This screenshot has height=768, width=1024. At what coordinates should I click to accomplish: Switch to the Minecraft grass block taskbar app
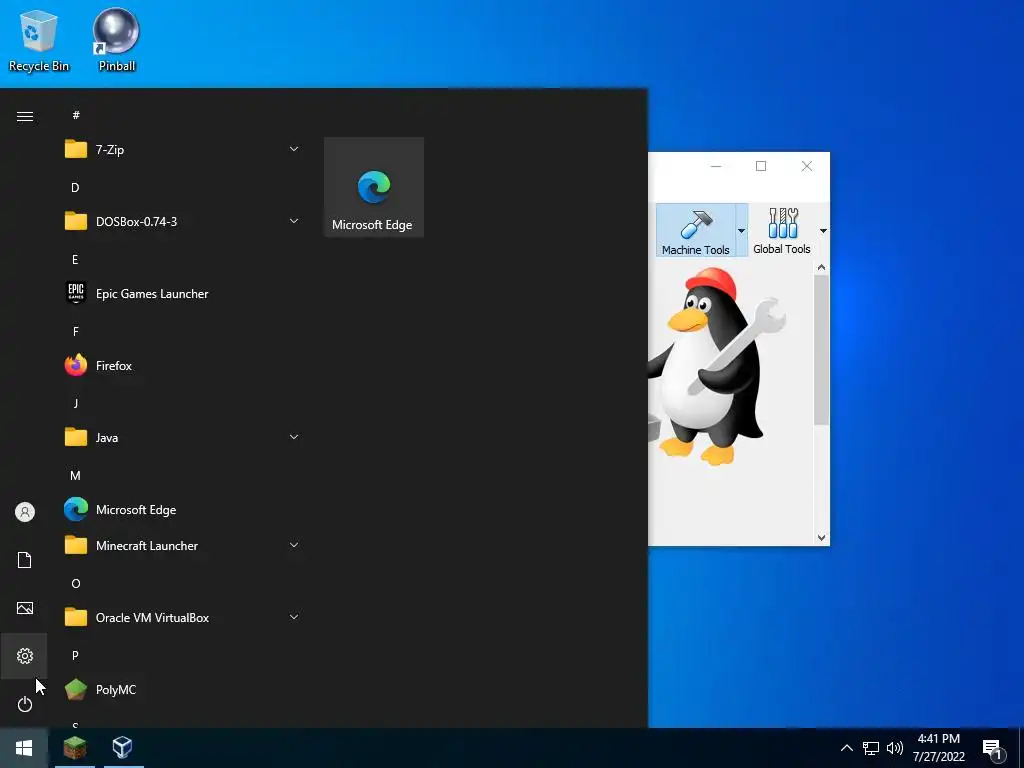(x=74, y=748)
